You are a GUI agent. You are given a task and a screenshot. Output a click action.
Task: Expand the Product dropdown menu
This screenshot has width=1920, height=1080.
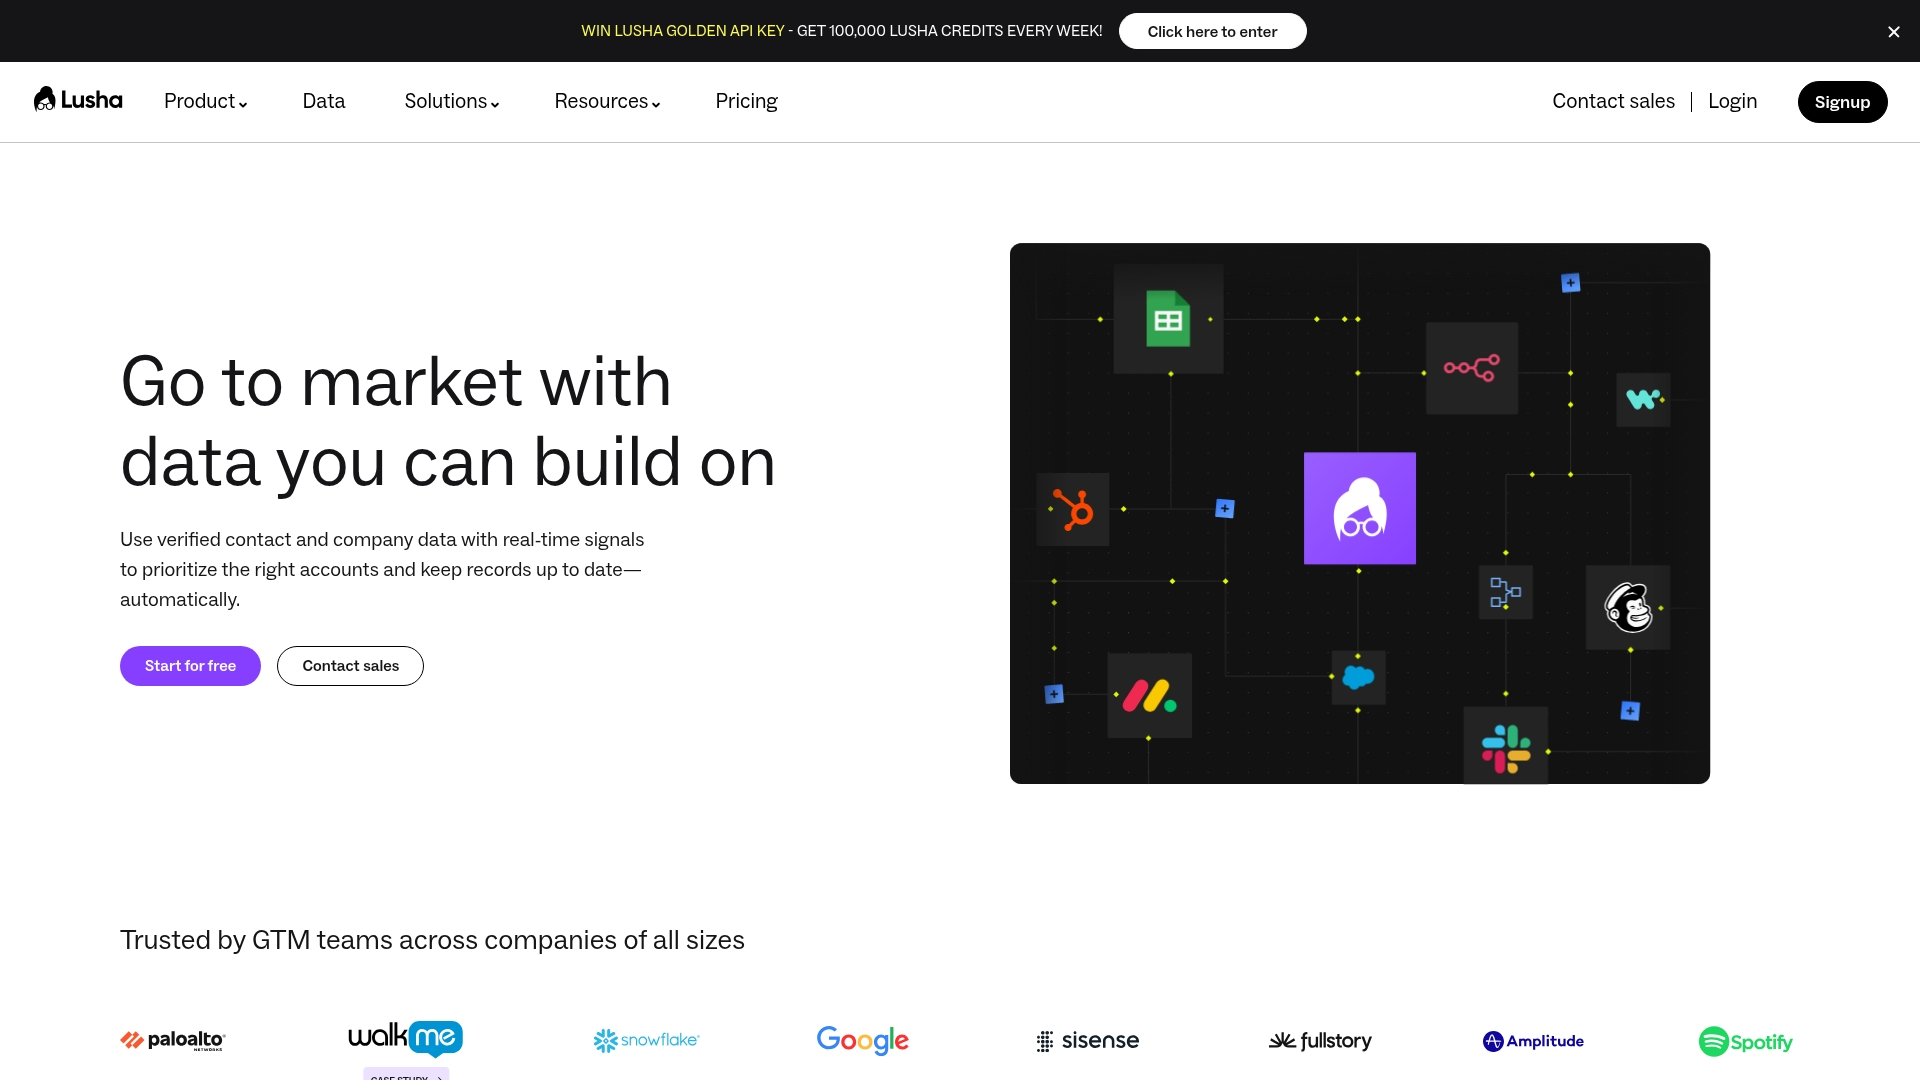pos(205,101)
